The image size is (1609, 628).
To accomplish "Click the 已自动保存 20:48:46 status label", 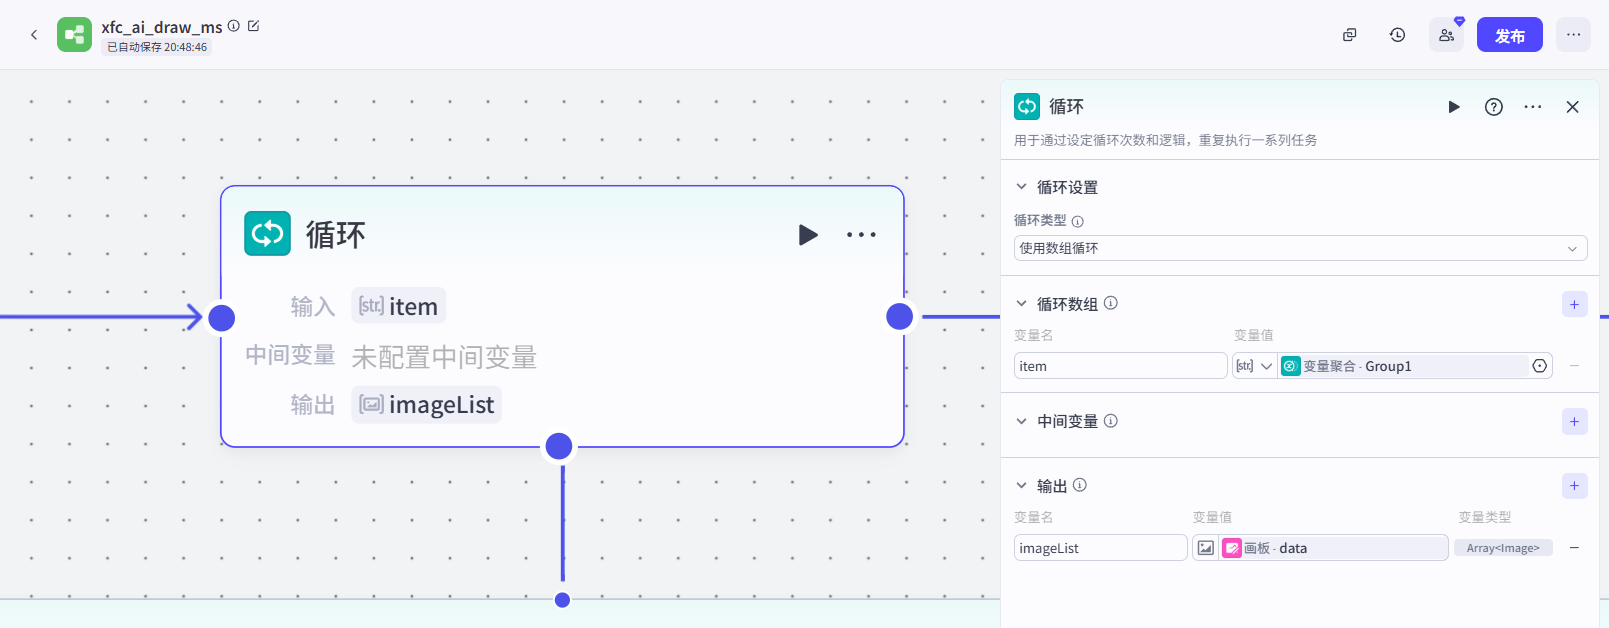I will click(x=157, y=47).
